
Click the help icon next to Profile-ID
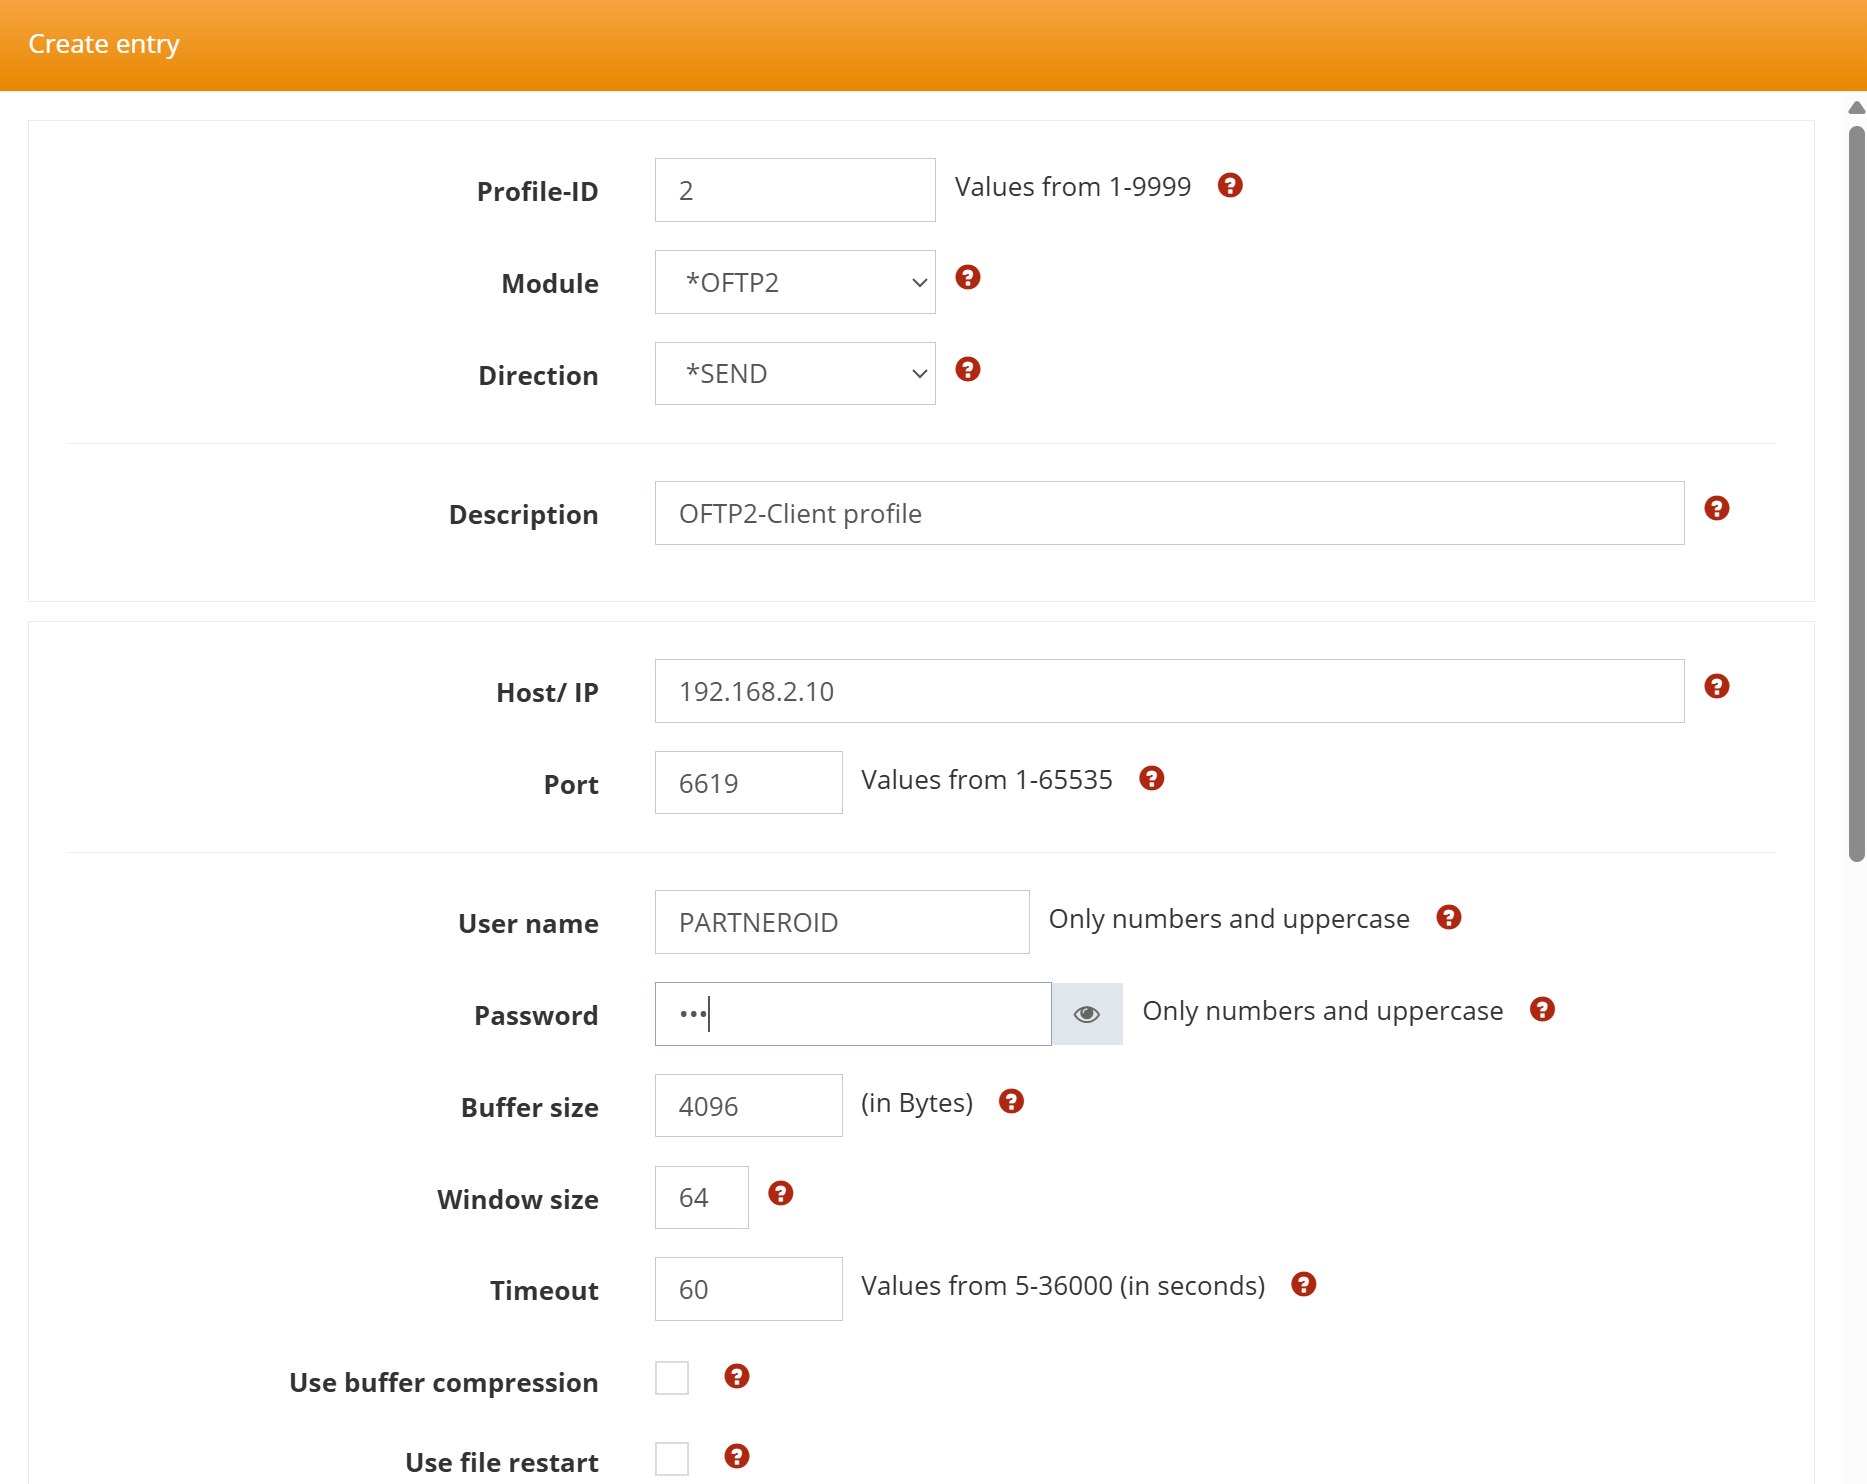point(1229,186)
